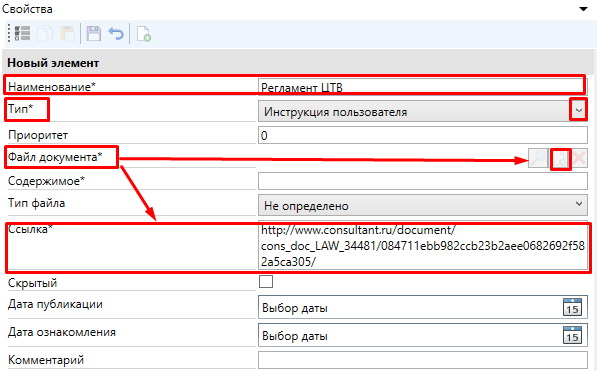Click the empty Комментарий field
Screen dimensions: 597x371
point(423,360)
